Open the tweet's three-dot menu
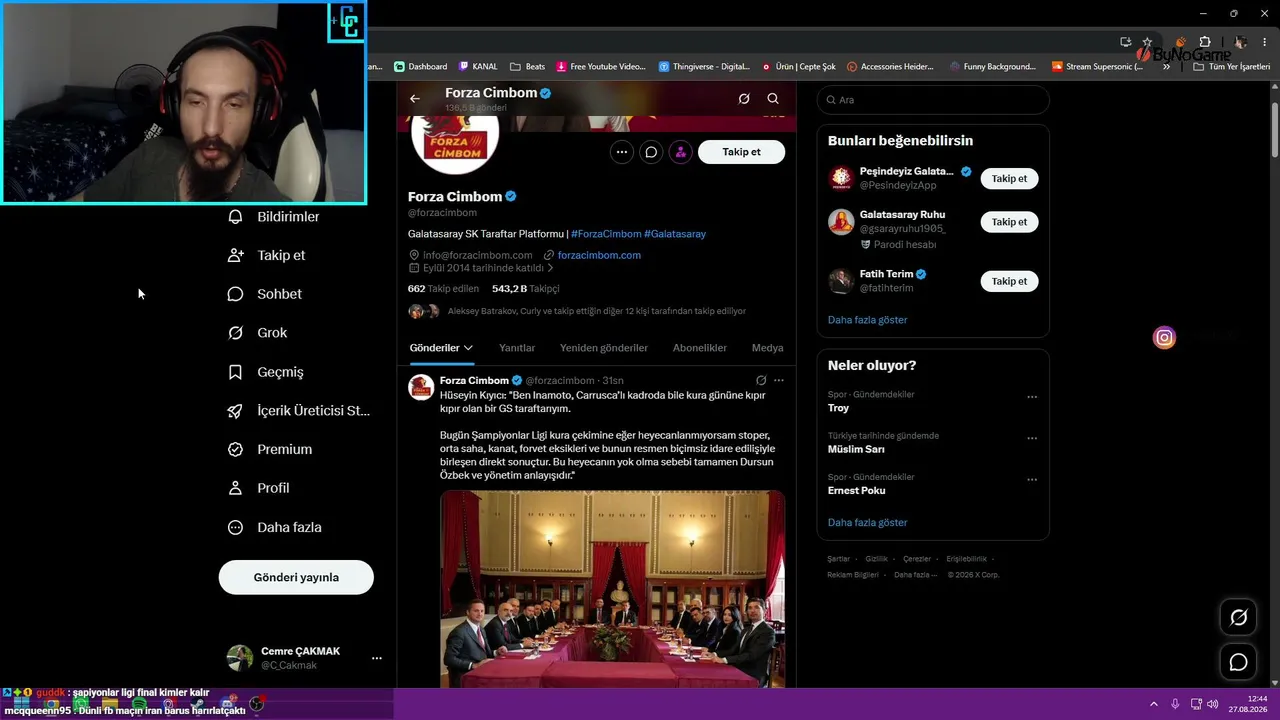The height and width of the screenshot is (720, 1280). [x=779, y=380]
